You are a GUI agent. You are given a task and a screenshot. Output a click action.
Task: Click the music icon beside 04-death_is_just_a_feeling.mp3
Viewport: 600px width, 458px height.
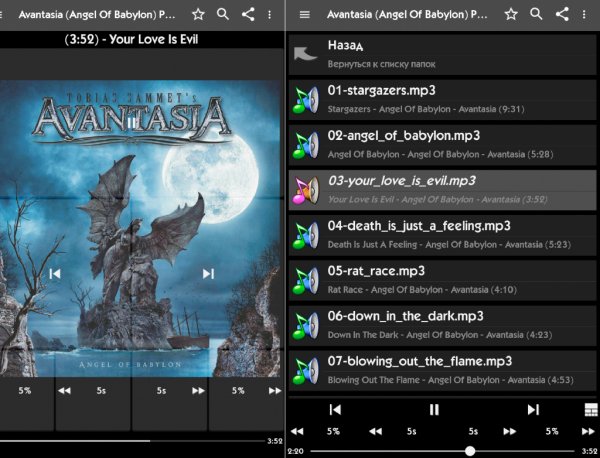click(305, 235)
